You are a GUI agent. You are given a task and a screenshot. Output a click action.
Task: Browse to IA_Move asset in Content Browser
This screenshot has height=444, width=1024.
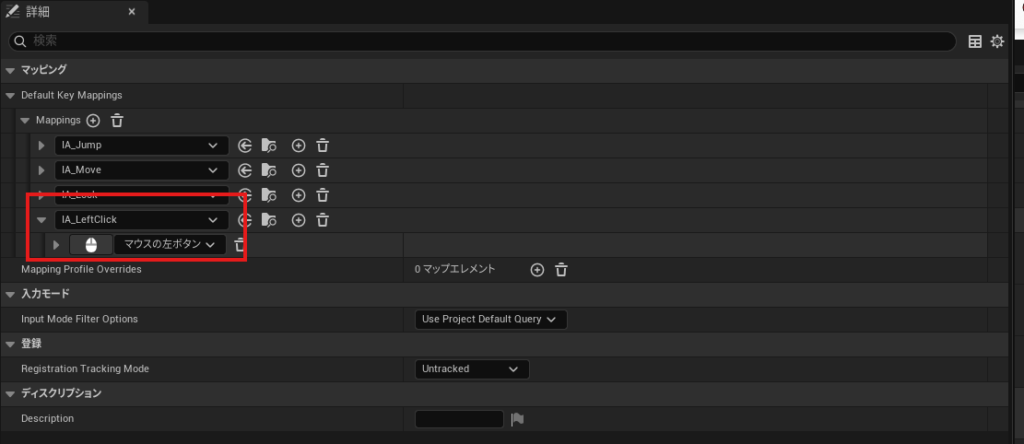[268, 170]
